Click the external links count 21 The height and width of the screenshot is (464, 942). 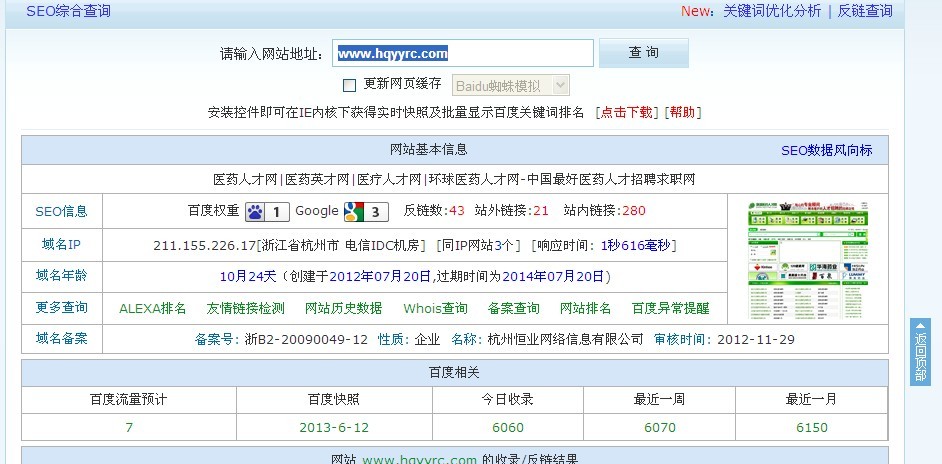(x=541, y=211)
